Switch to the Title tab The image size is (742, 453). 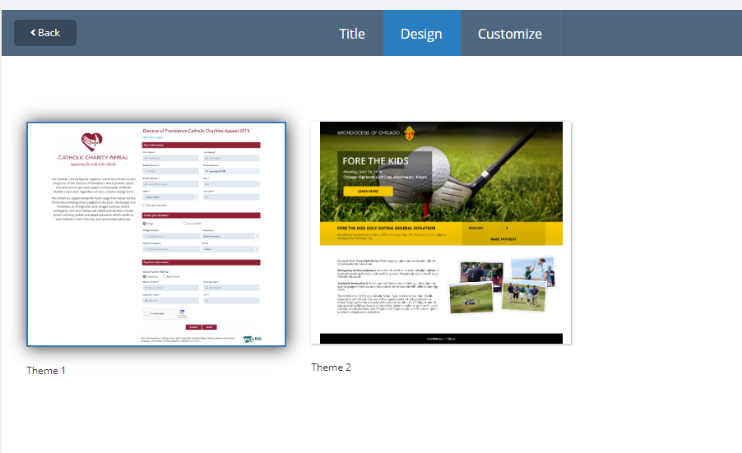coord(352,33)
